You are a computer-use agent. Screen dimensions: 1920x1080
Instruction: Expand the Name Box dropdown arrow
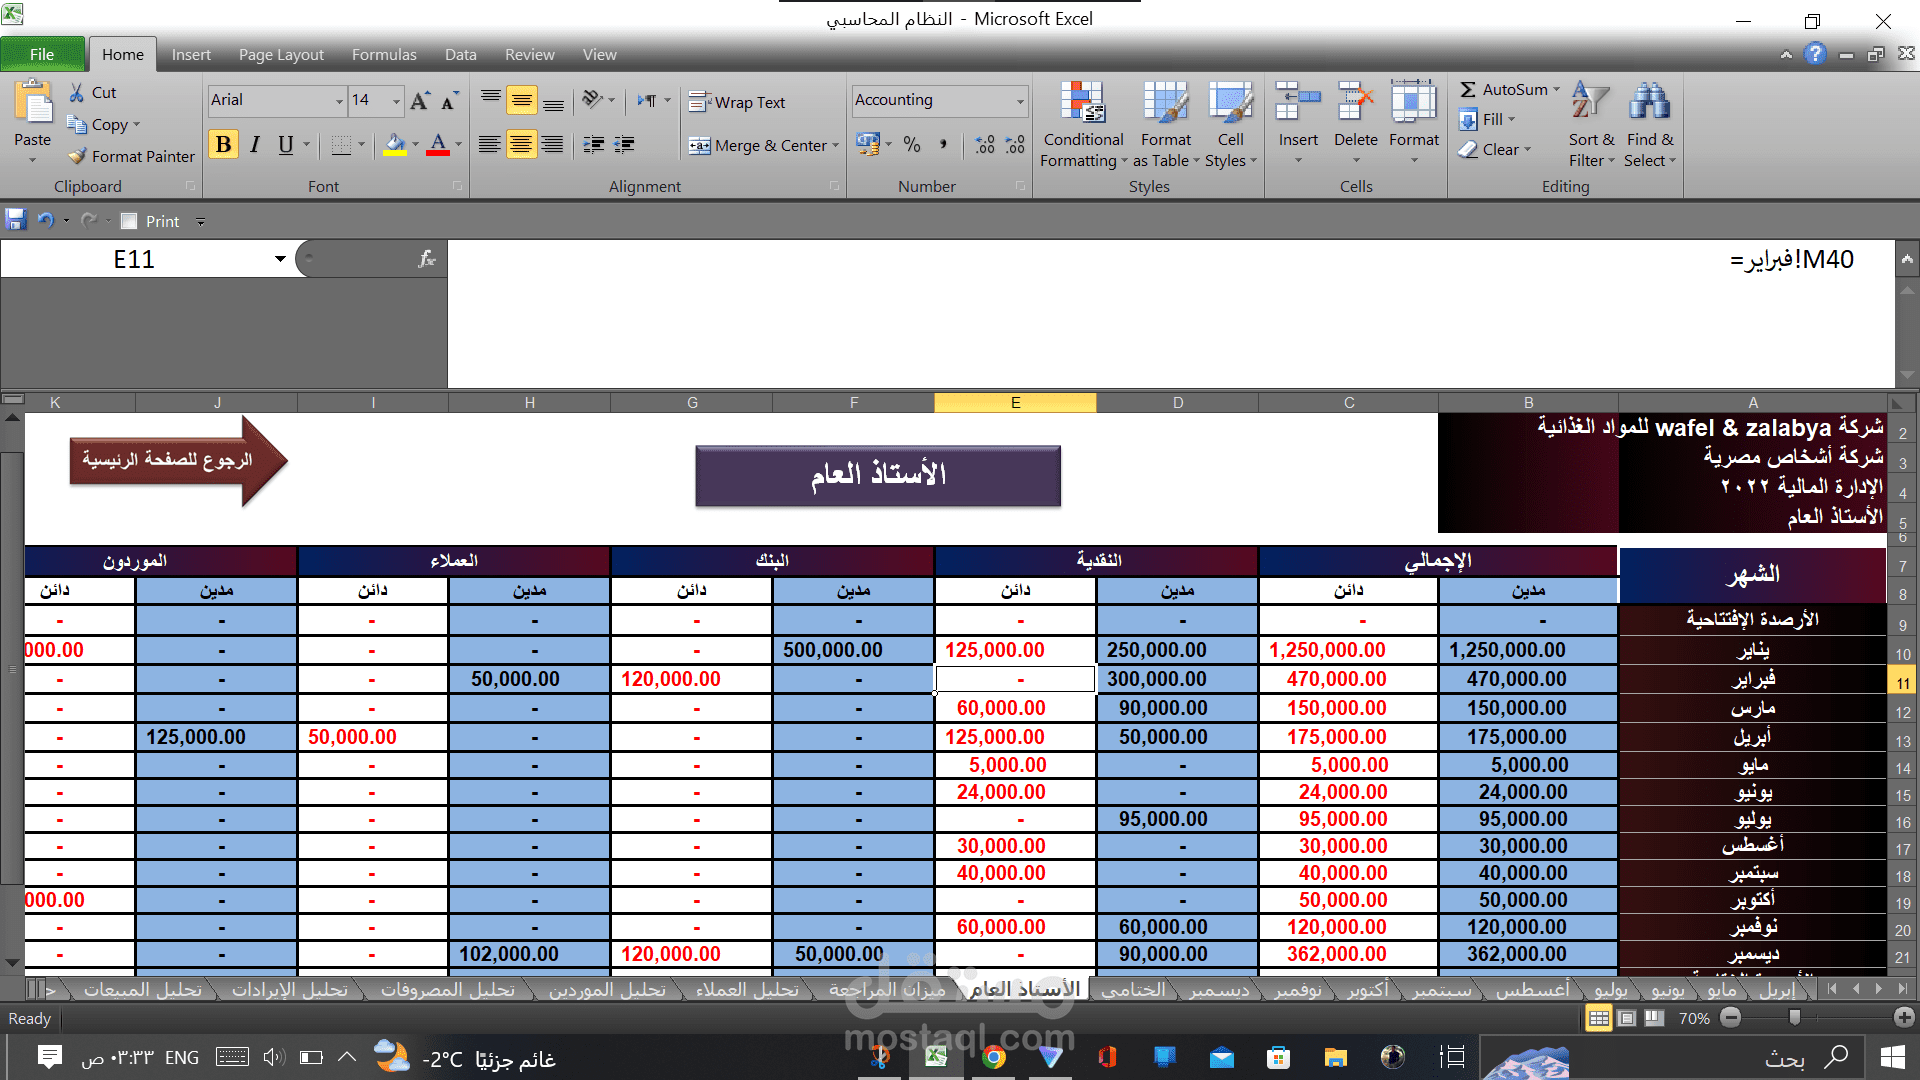click(280, 259)
